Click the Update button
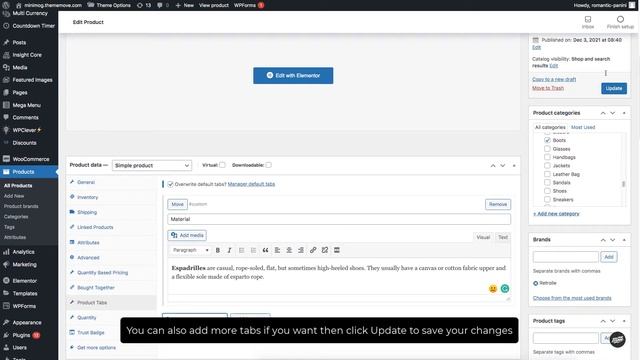Image resolution: width=640 pixels, height=360 pixels. tap(613, 89)
